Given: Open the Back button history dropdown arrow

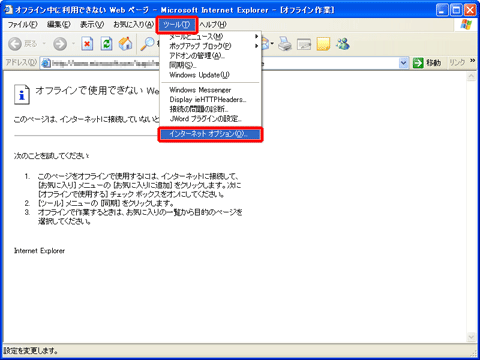Looking at the screenshot, I should click(44, 44).
